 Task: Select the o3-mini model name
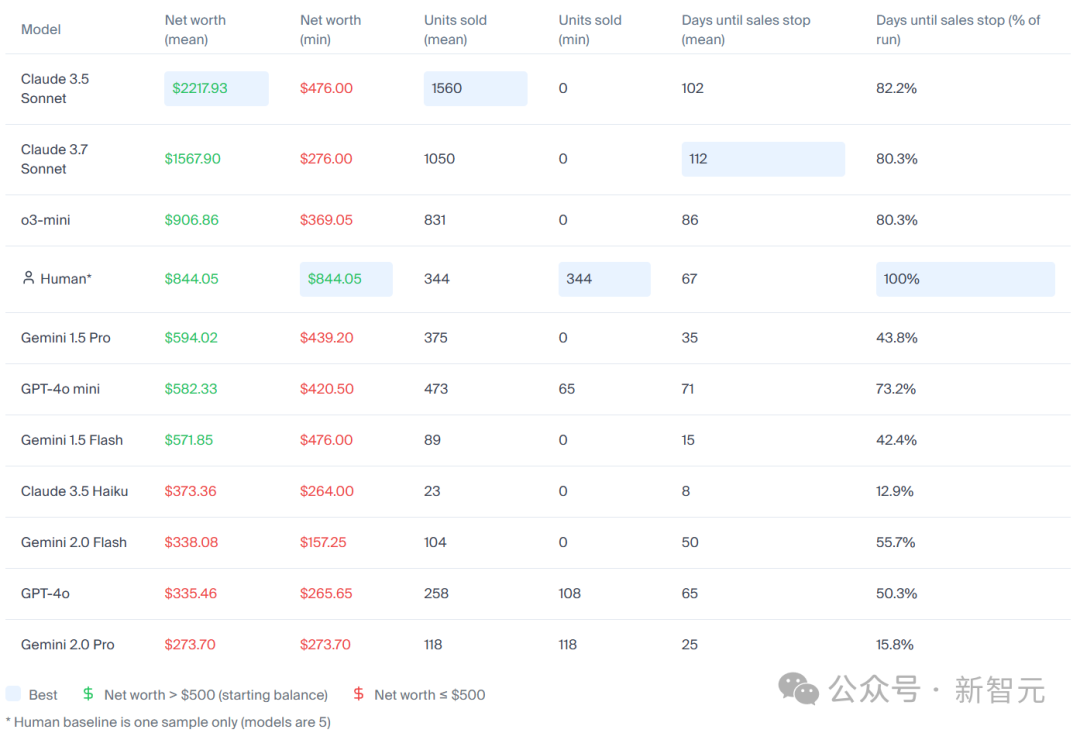pyautogui.click(x=45, y=220)
